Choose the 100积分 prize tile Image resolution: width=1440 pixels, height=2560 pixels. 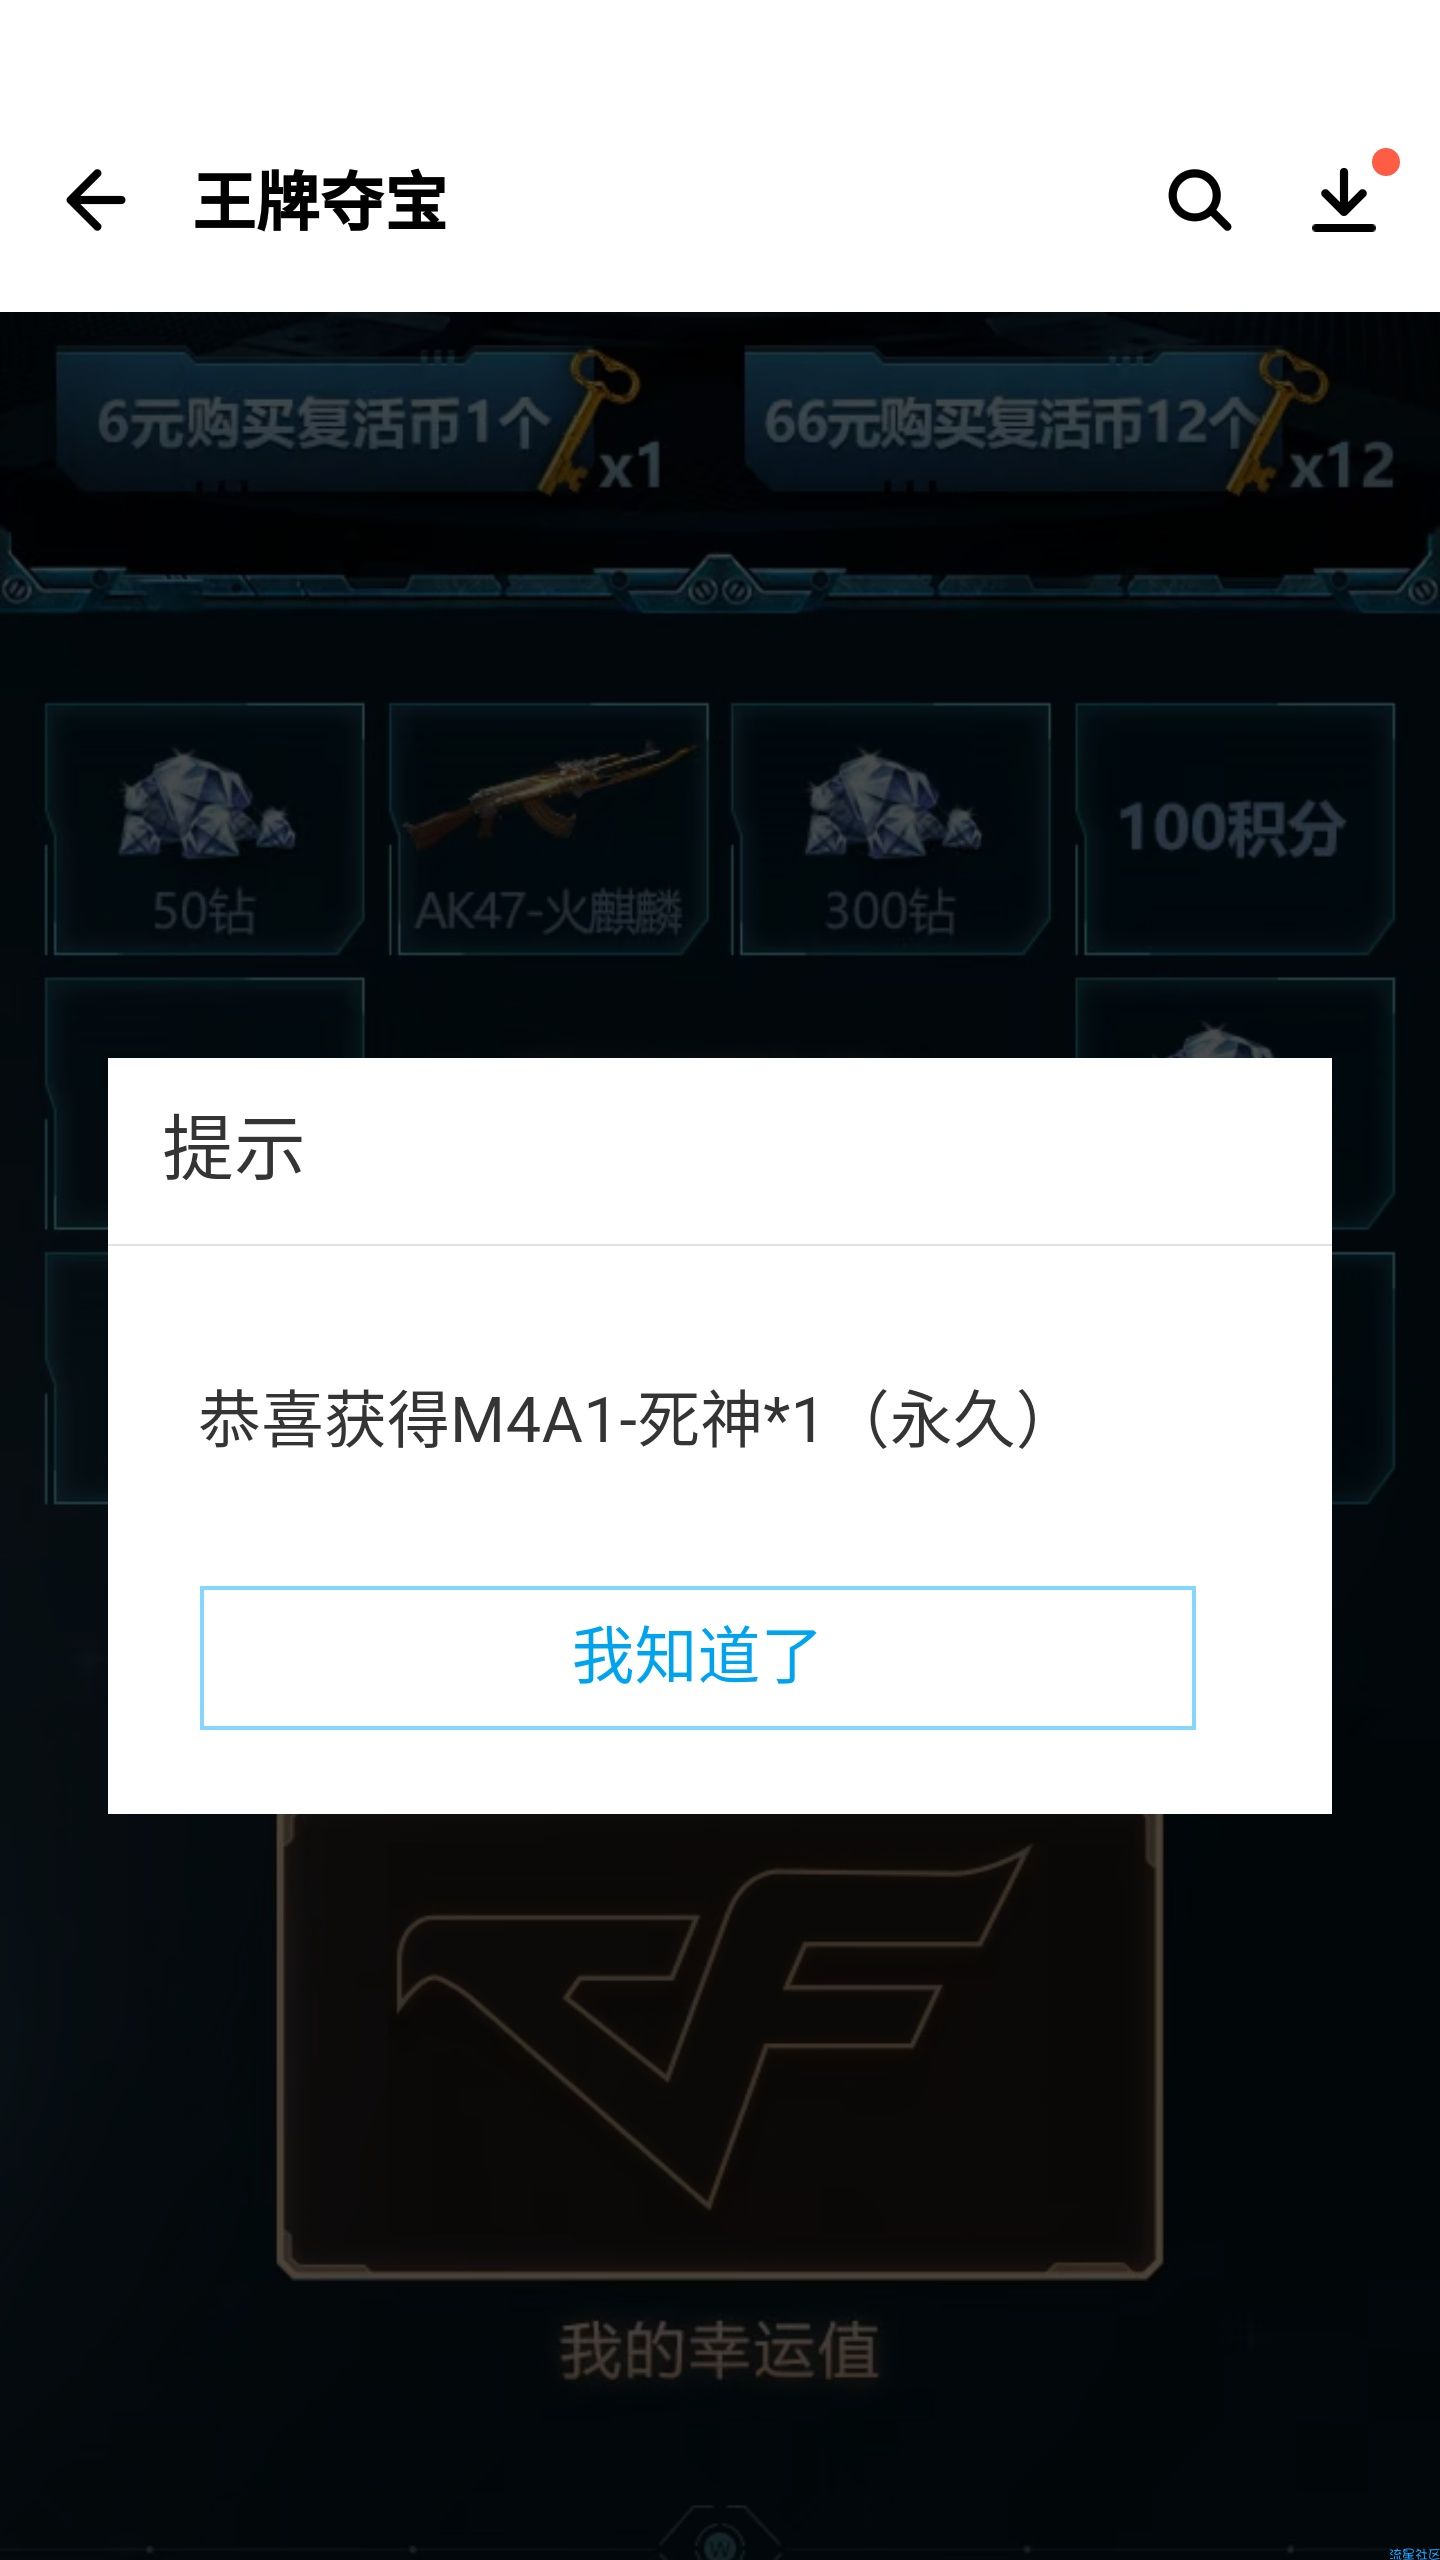1235,829
